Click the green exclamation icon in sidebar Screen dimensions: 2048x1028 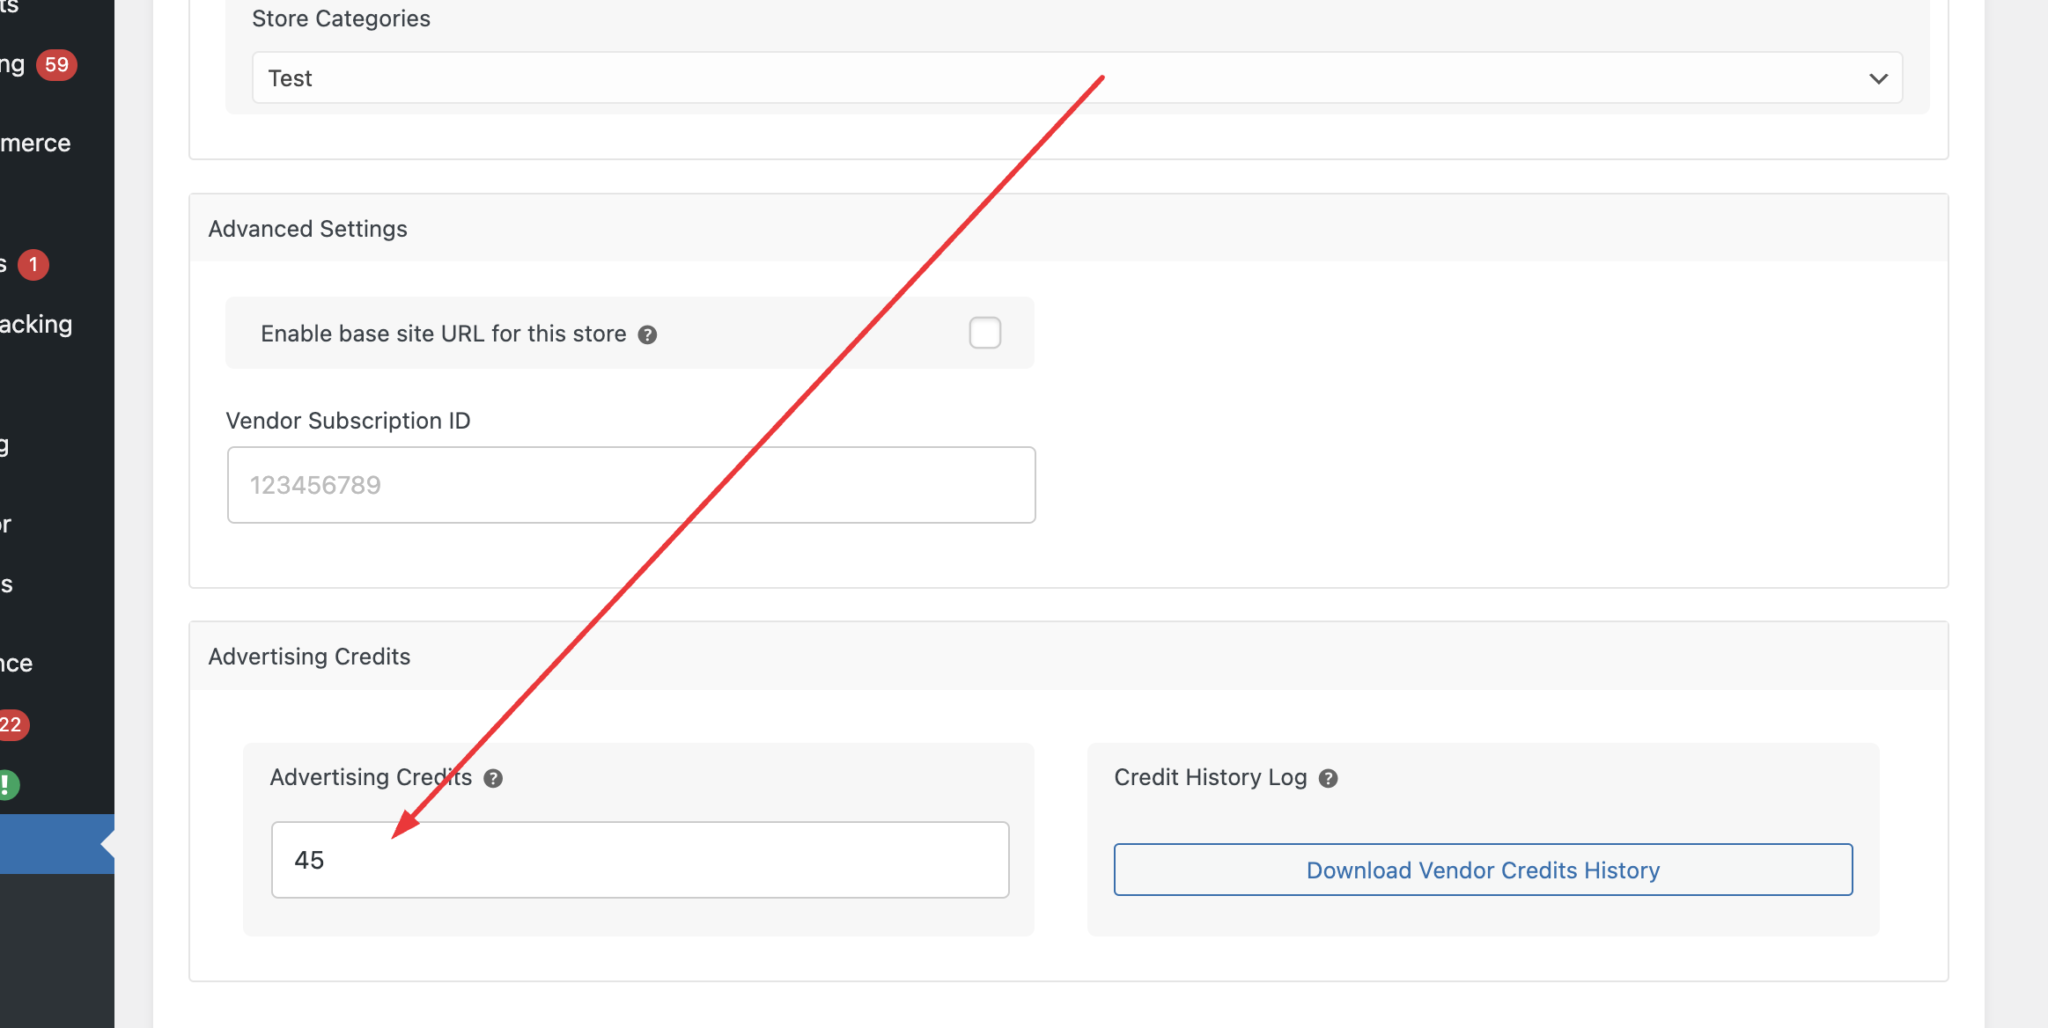[7, 785]
